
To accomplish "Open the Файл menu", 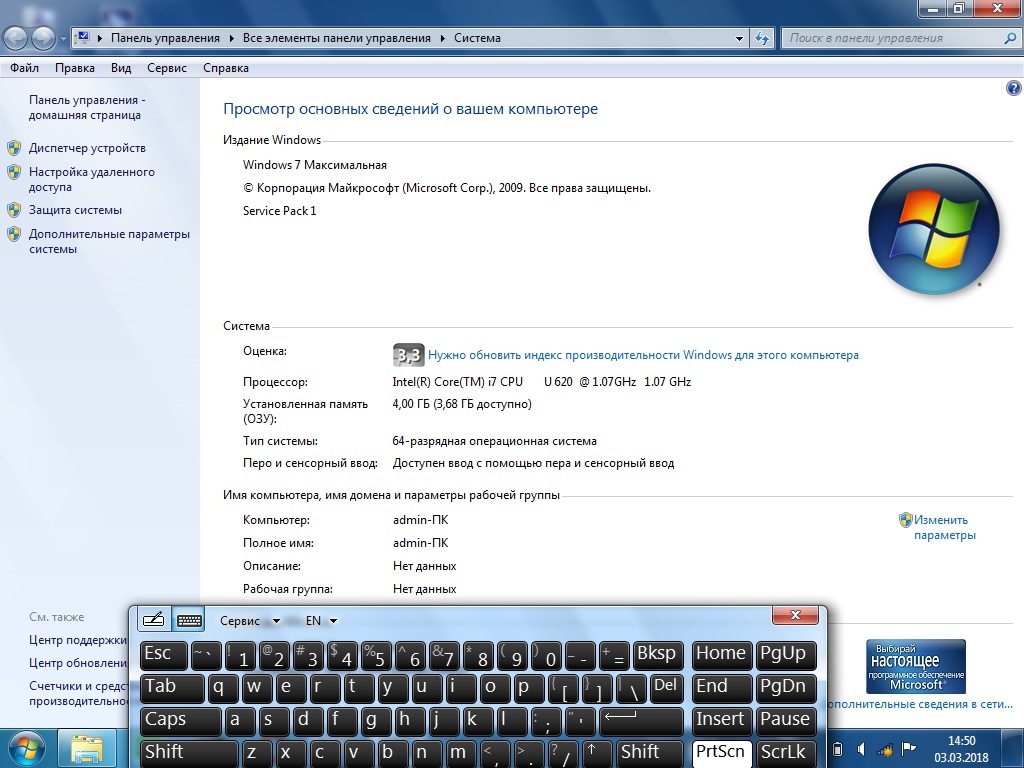I will 24,68.
